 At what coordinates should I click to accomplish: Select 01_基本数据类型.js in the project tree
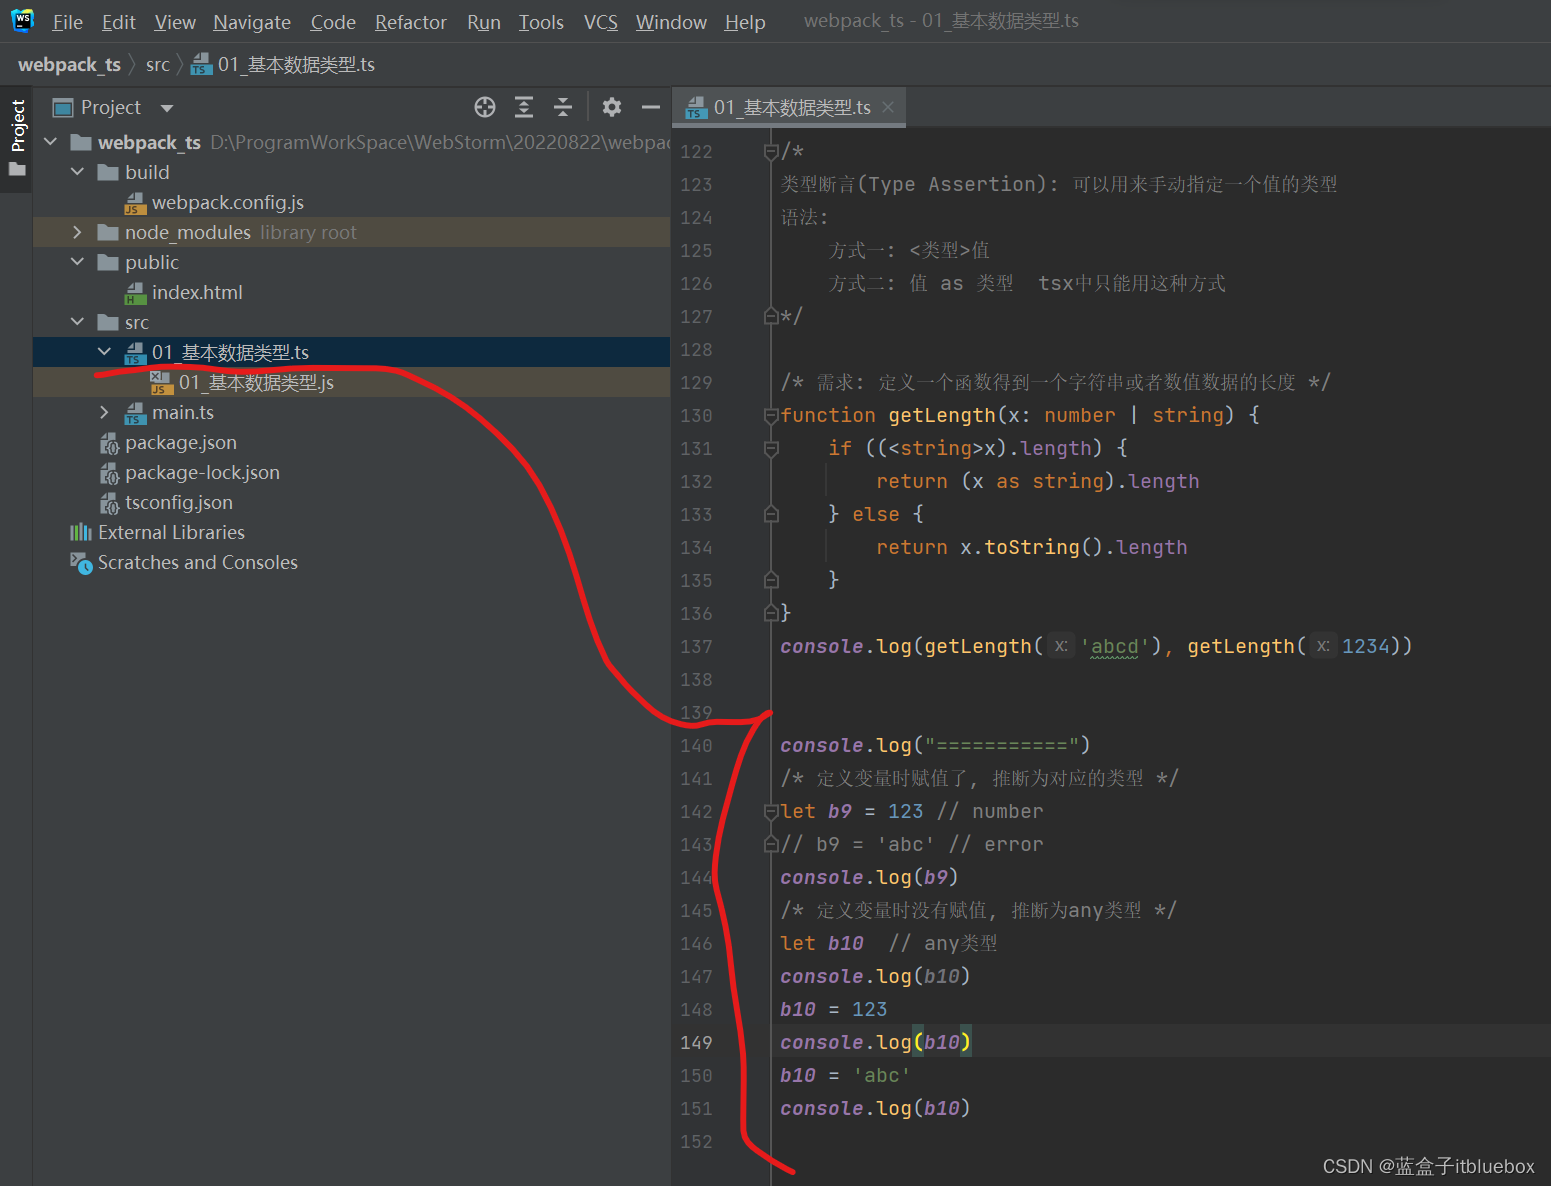click(351, 382)
